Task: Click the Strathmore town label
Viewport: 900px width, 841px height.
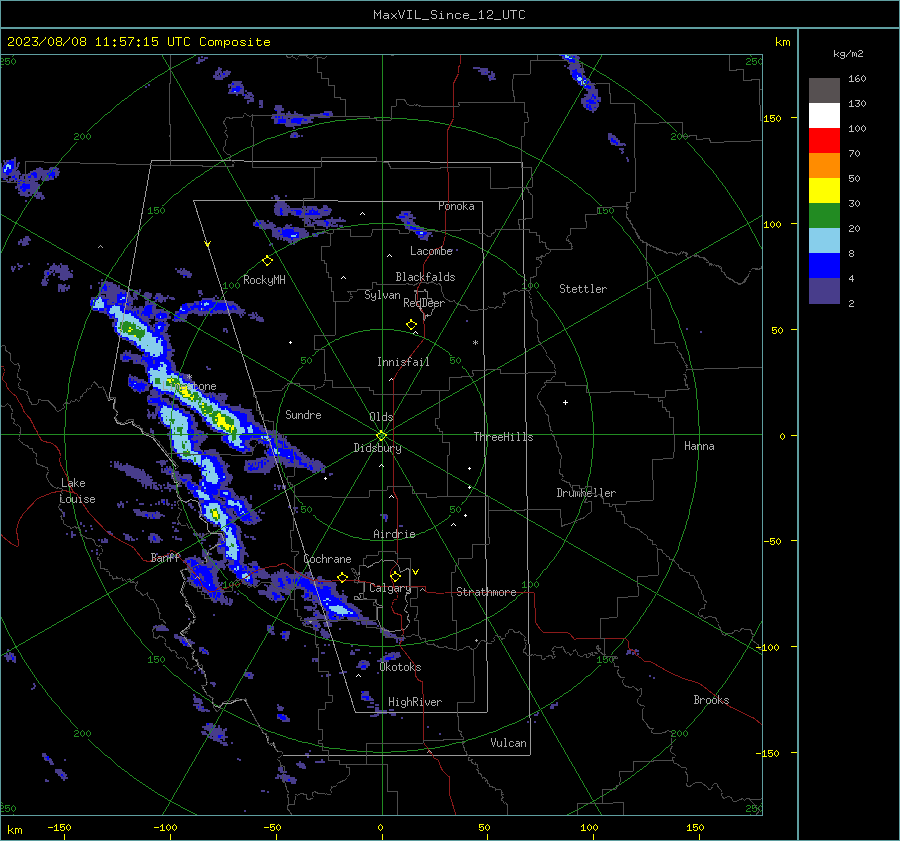Action: (x=486, y=592)
